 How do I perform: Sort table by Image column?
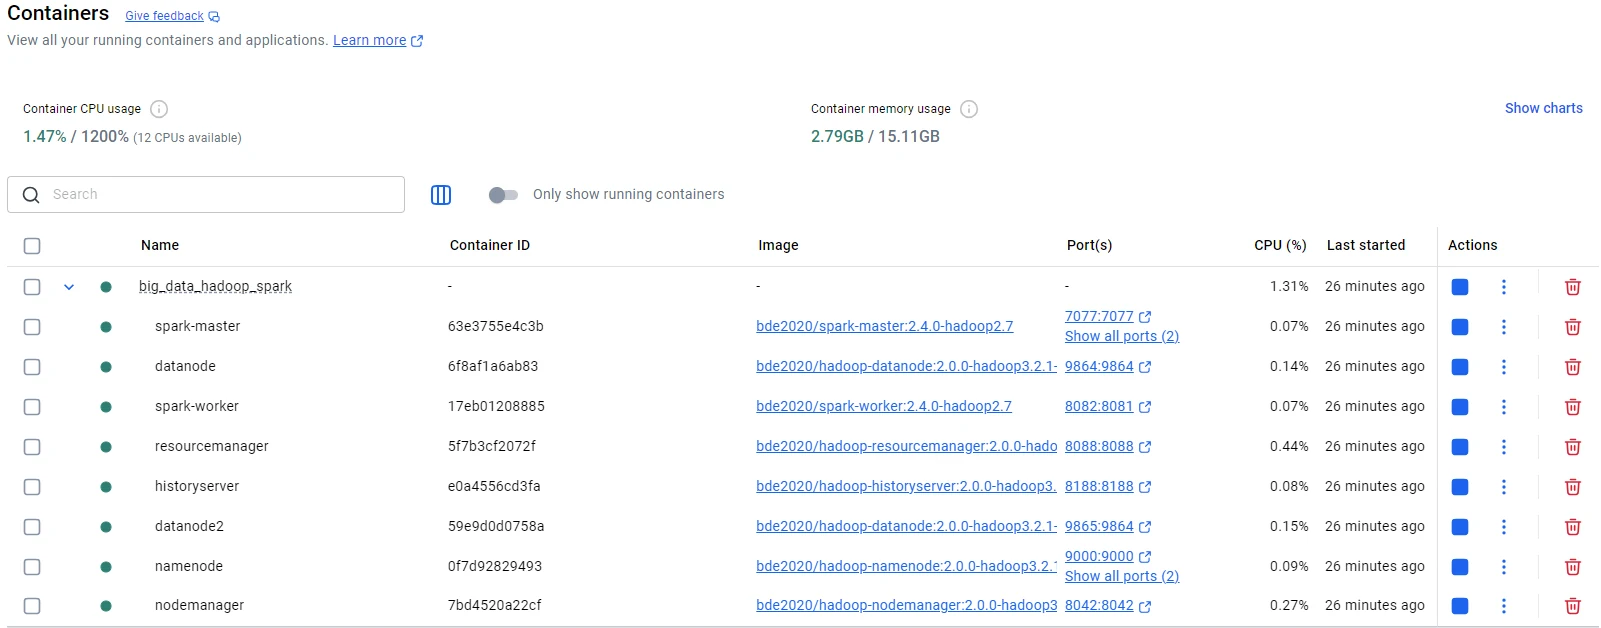pyautogui.click(x=778, y=245)
